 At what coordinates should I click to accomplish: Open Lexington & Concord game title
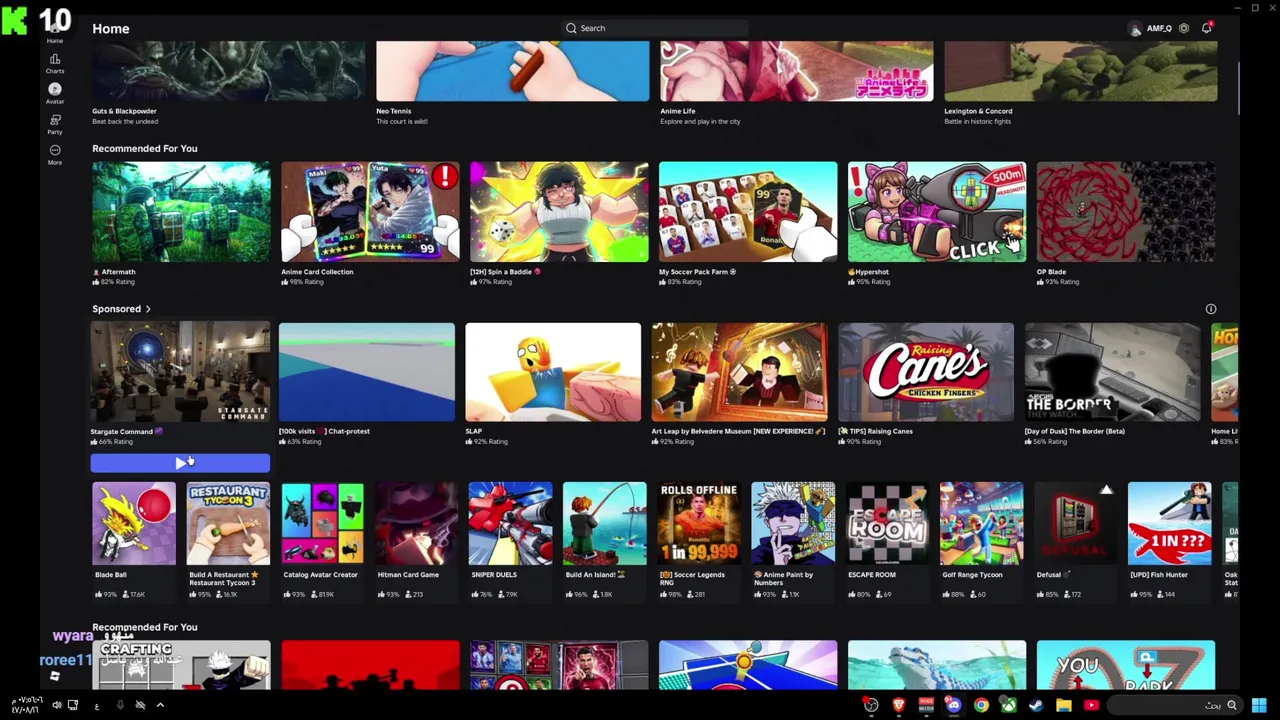tap(978, 111)
